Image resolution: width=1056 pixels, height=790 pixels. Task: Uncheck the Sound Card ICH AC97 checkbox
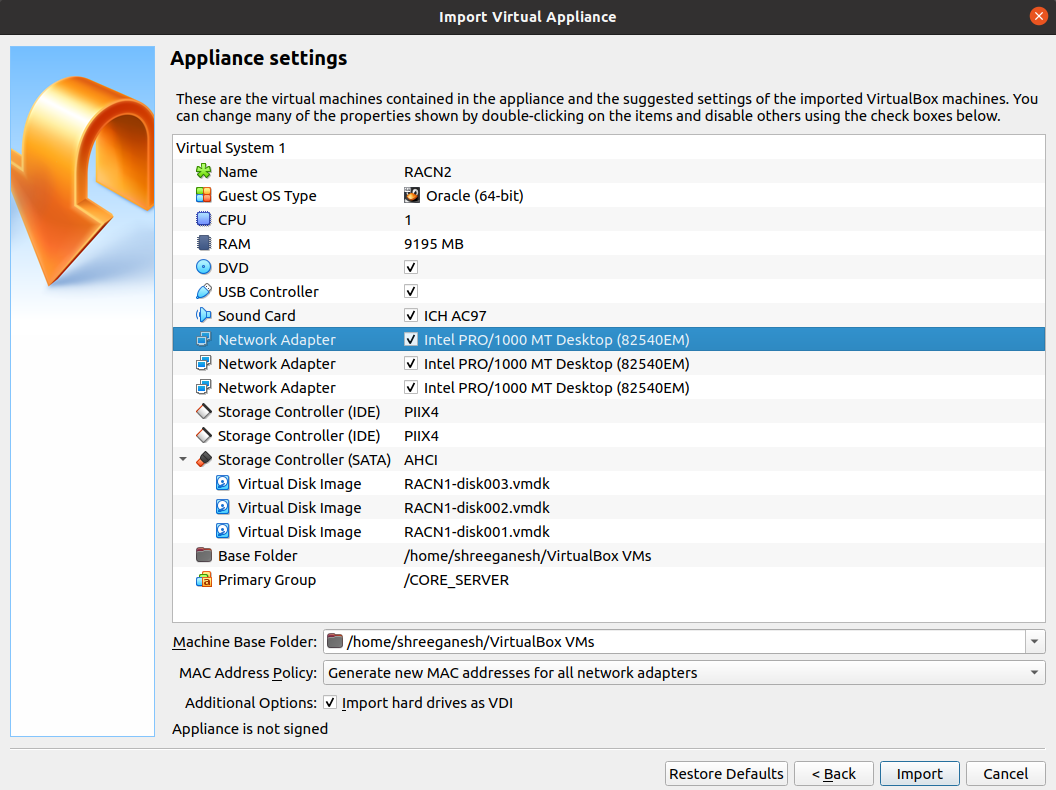pyautogui.click(x=411, y=315)
